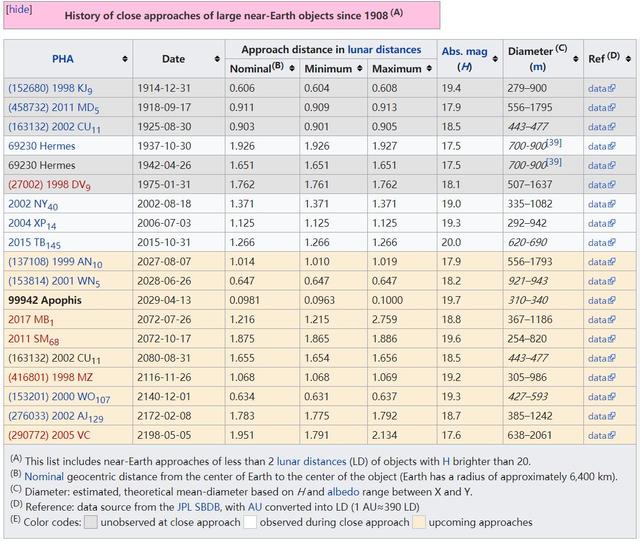Open data reference for 2017 MB1 row
Image resolution: width=640 pixels, height=541 pixels.
coord(601,318)
